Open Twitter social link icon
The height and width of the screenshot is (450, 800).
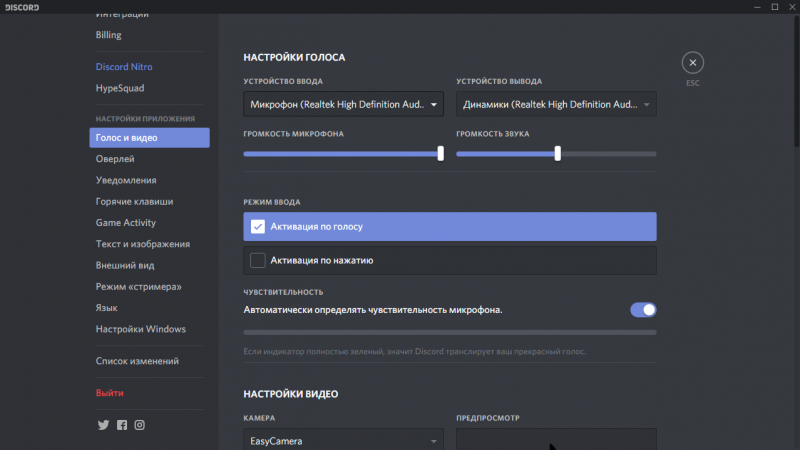click(x=104, y=425)
